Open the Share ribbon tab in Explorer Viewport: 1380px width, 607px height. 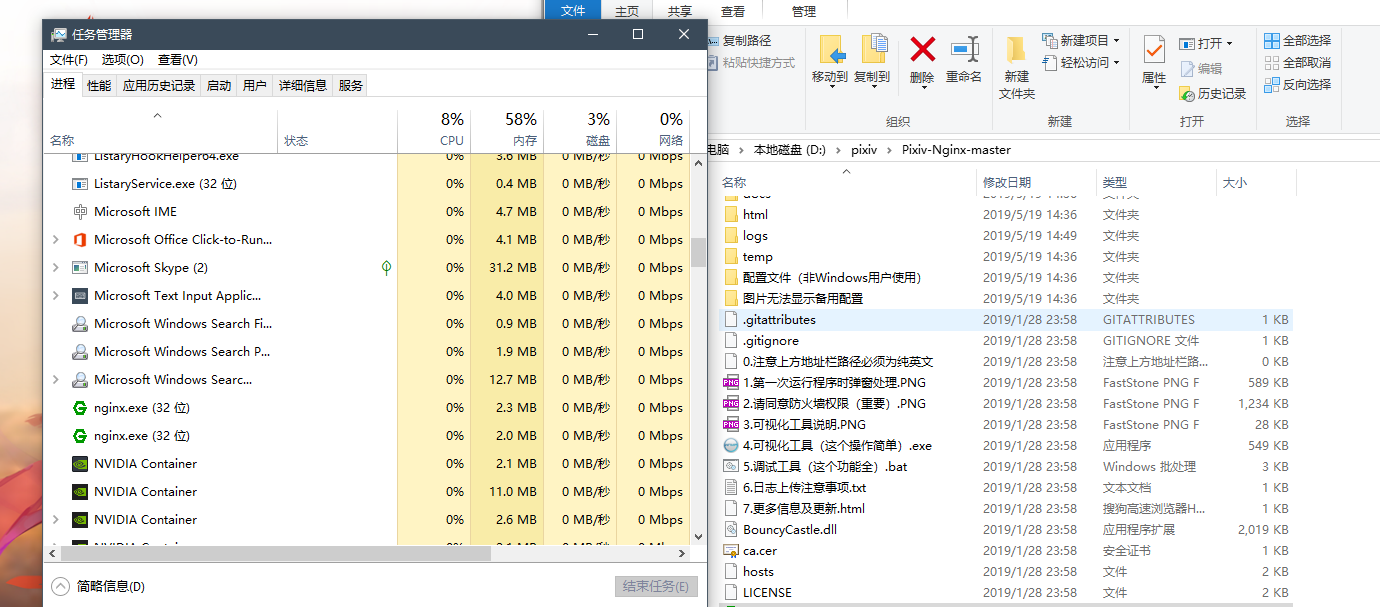(680, 11)
